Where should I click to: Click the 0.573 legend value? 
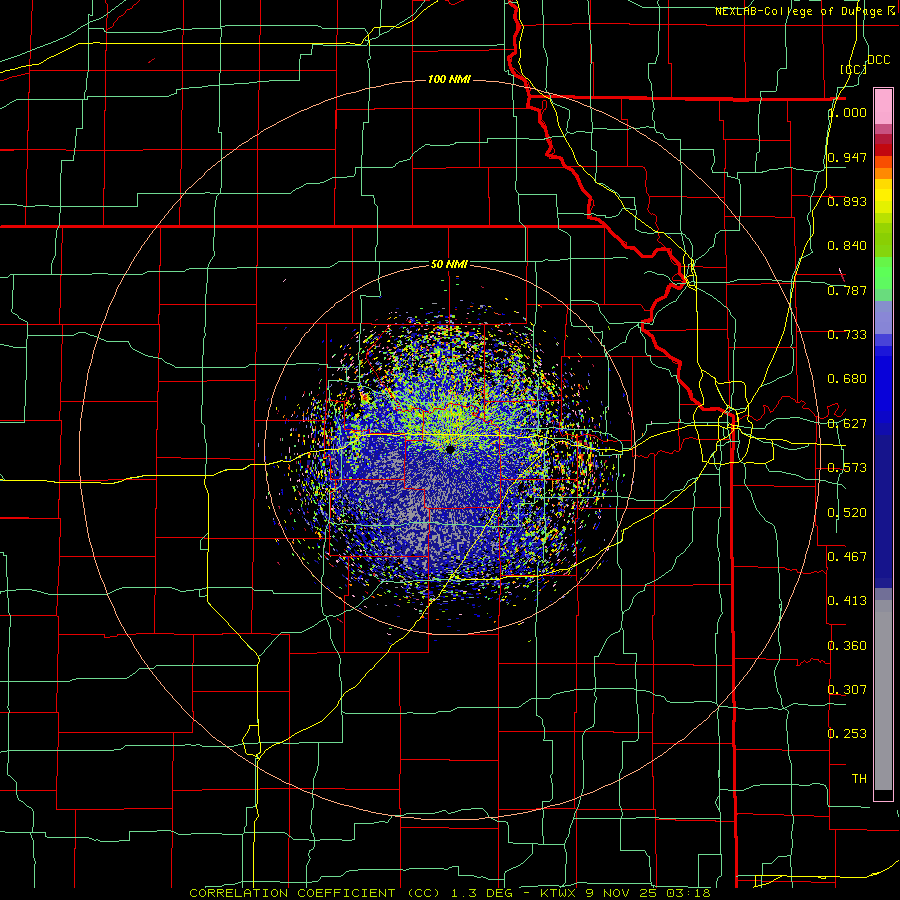(847, 468)
